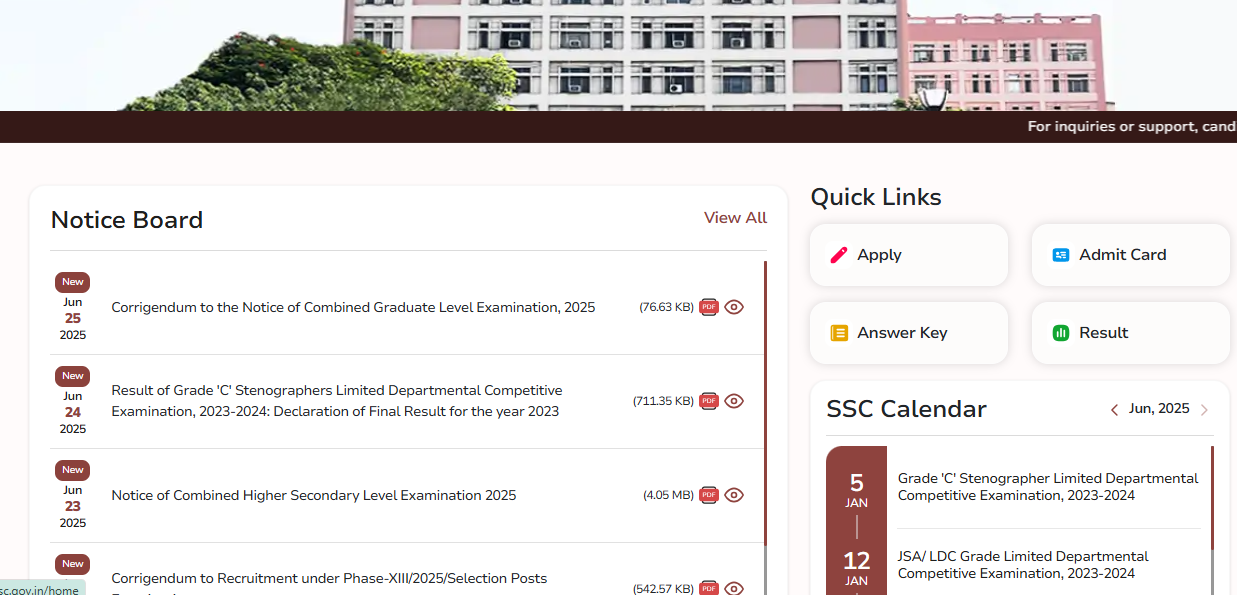Click the yellow list icon on Answer Key
Screen dimensions: 1237x595
click(839, 333)
